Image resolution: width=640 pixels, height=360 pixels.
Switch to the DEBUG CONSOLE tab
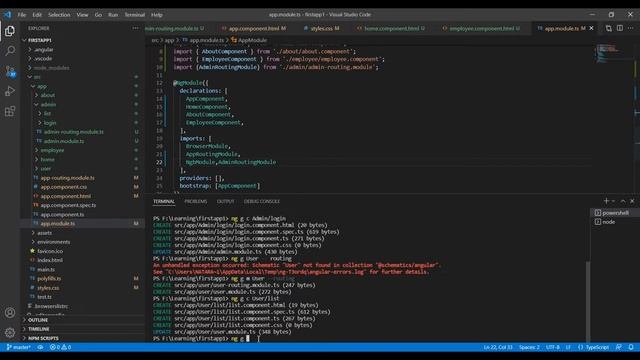pos(262,201)
